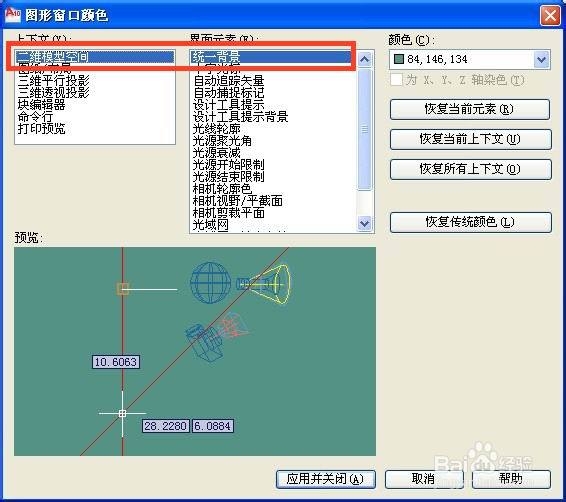566x502 pixels.
Task: Click 恢复传统颜色 button
Action: pyautogui.click(x=471, y=222)
